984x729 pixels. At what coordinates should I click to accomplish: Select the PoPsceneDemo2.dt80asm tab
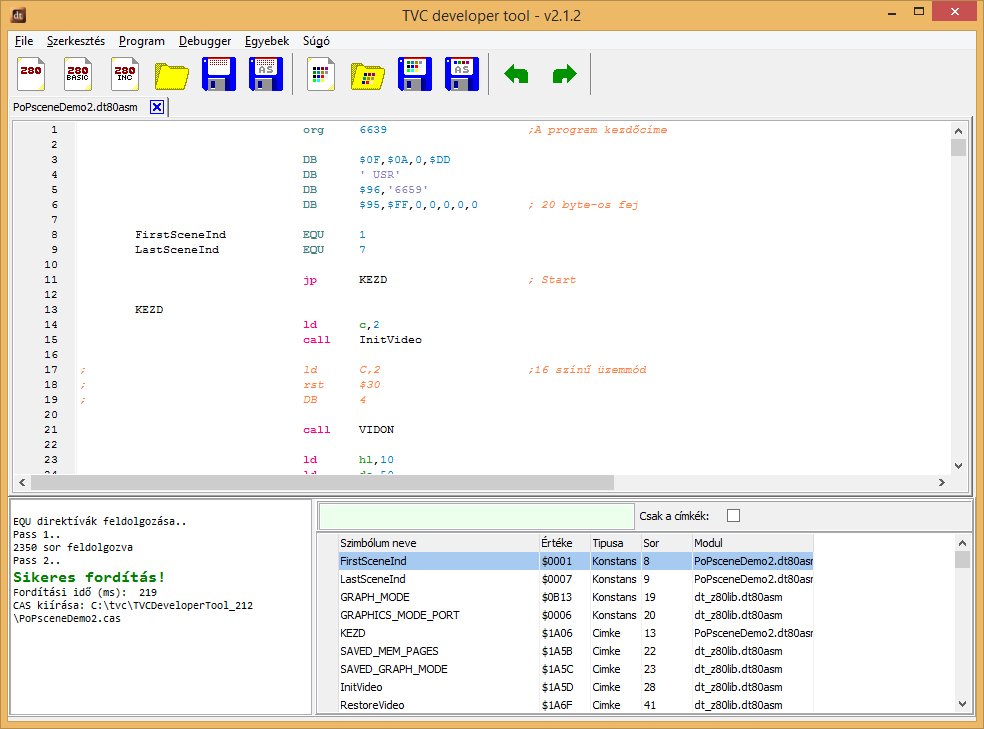pyautogui.click(x=75, y=107)
